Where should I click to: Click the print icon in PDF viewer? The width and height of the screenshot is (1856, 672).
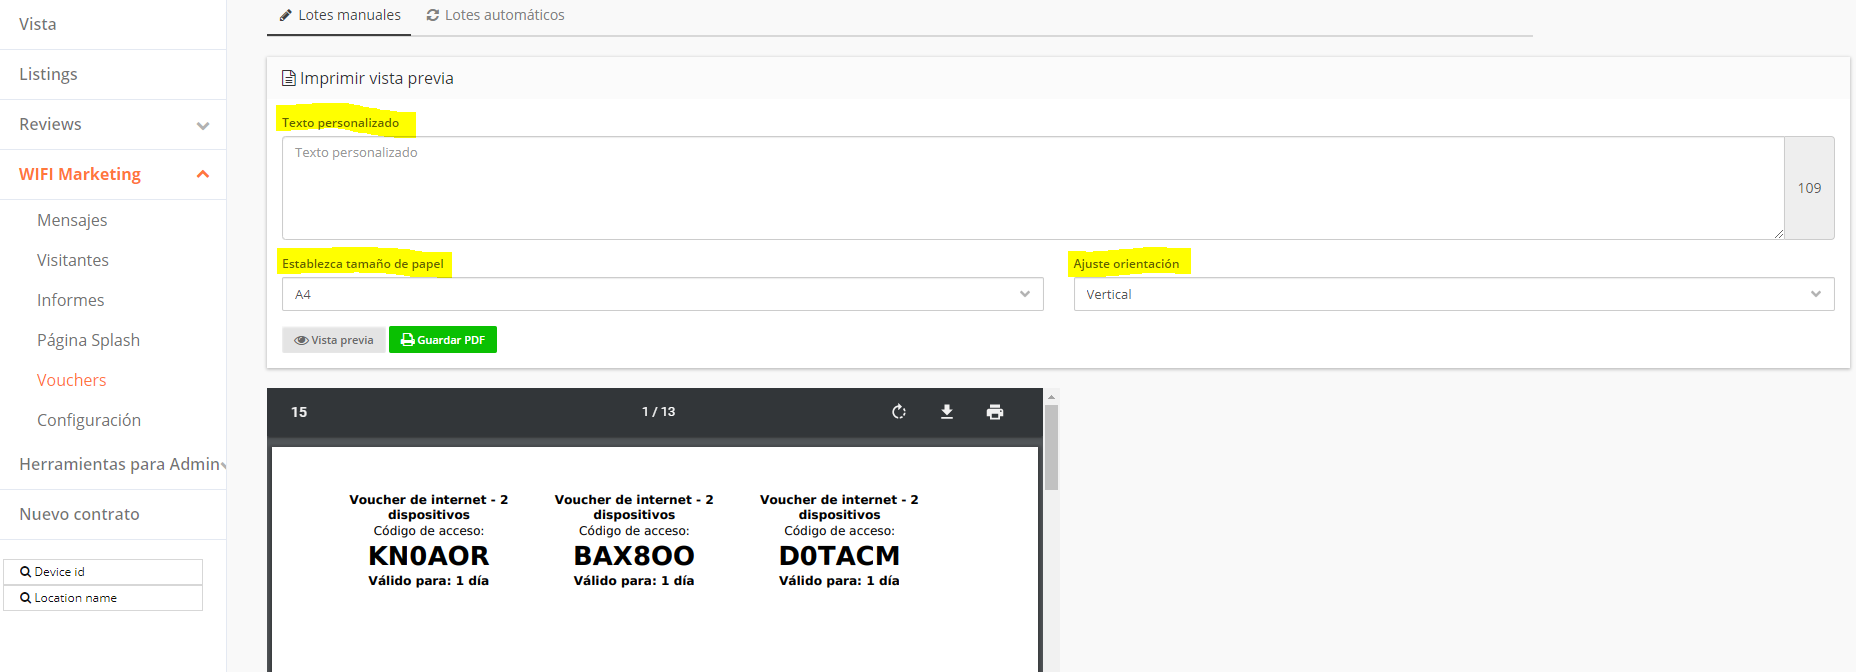[995, 412]
